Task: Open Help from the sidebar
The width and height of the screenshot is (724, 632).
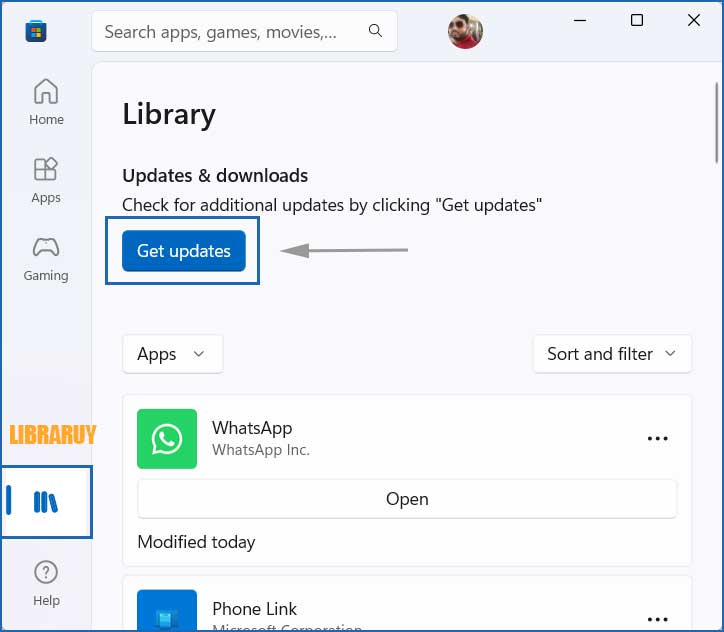Action: 46,583
